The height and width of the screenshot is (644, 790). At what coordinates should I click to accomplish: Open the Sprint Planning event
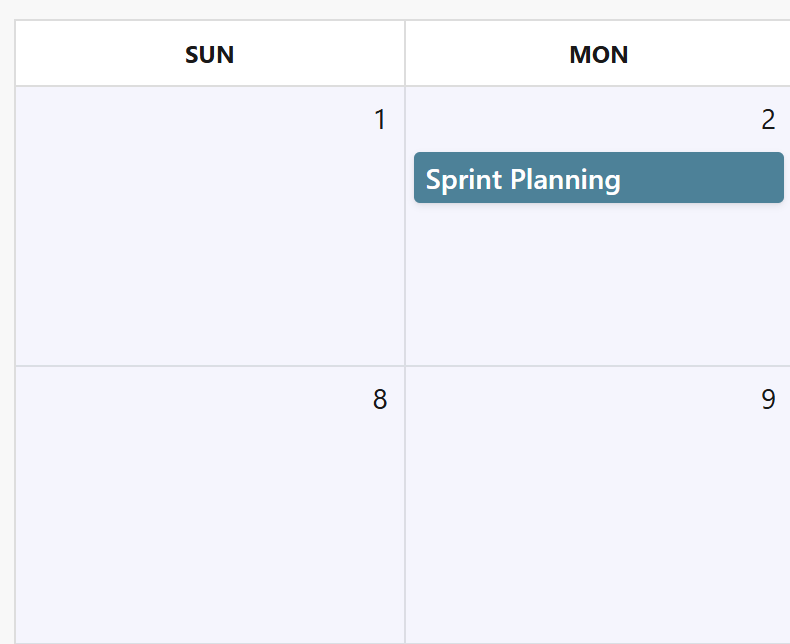click(x=598, y=178)
